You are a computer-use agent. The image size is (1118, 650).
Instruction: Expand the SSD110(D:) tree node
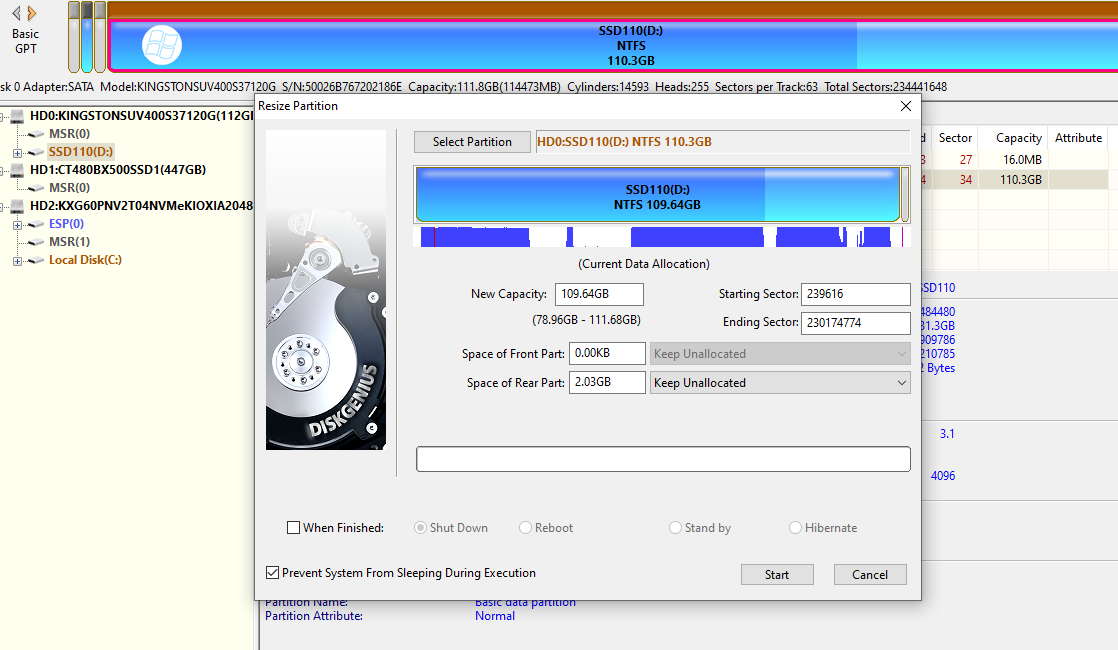(17, 153)
